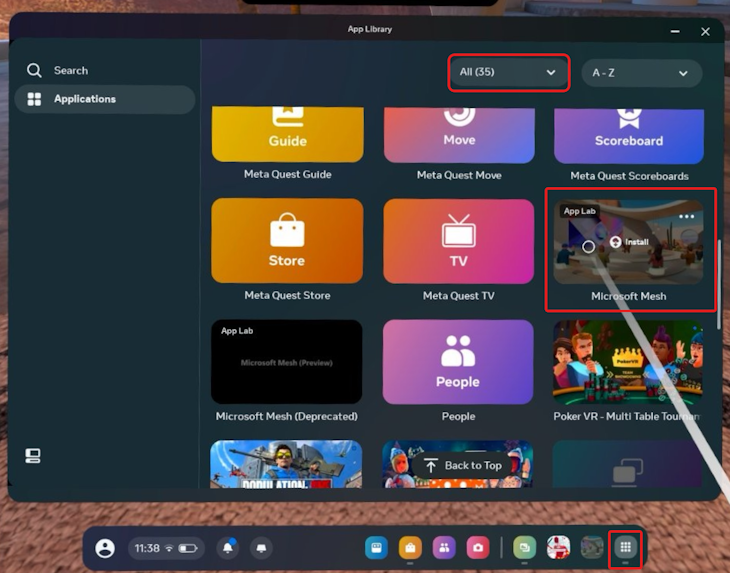Click the panel layout icon in left sidebar

point(33,456)
